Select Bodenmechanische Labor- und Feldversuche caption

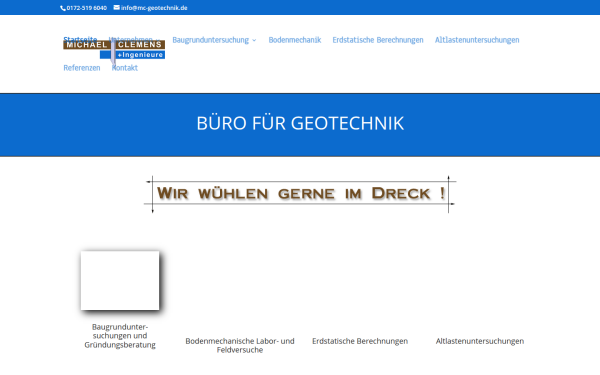pyautogui.click(x=240, y=345)
